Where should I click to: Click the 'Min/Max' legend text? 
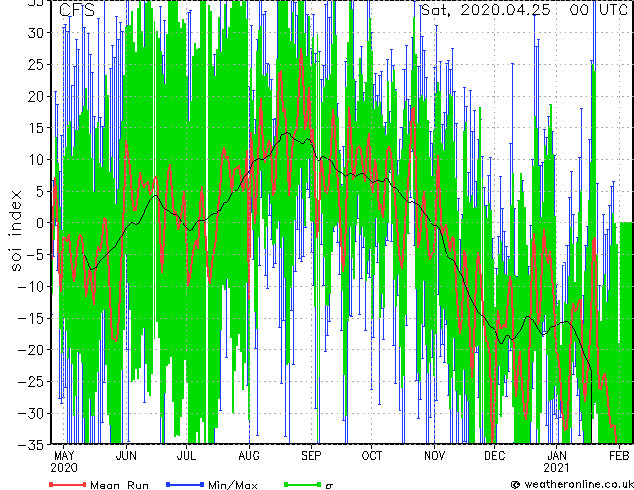pyautogui.click(x=233, y=485)
